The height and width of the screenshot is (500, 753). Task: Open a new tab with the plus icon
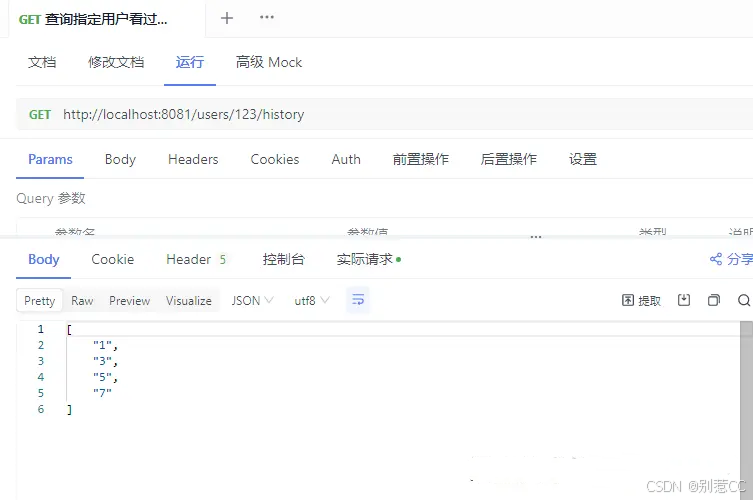coord(227,18)
